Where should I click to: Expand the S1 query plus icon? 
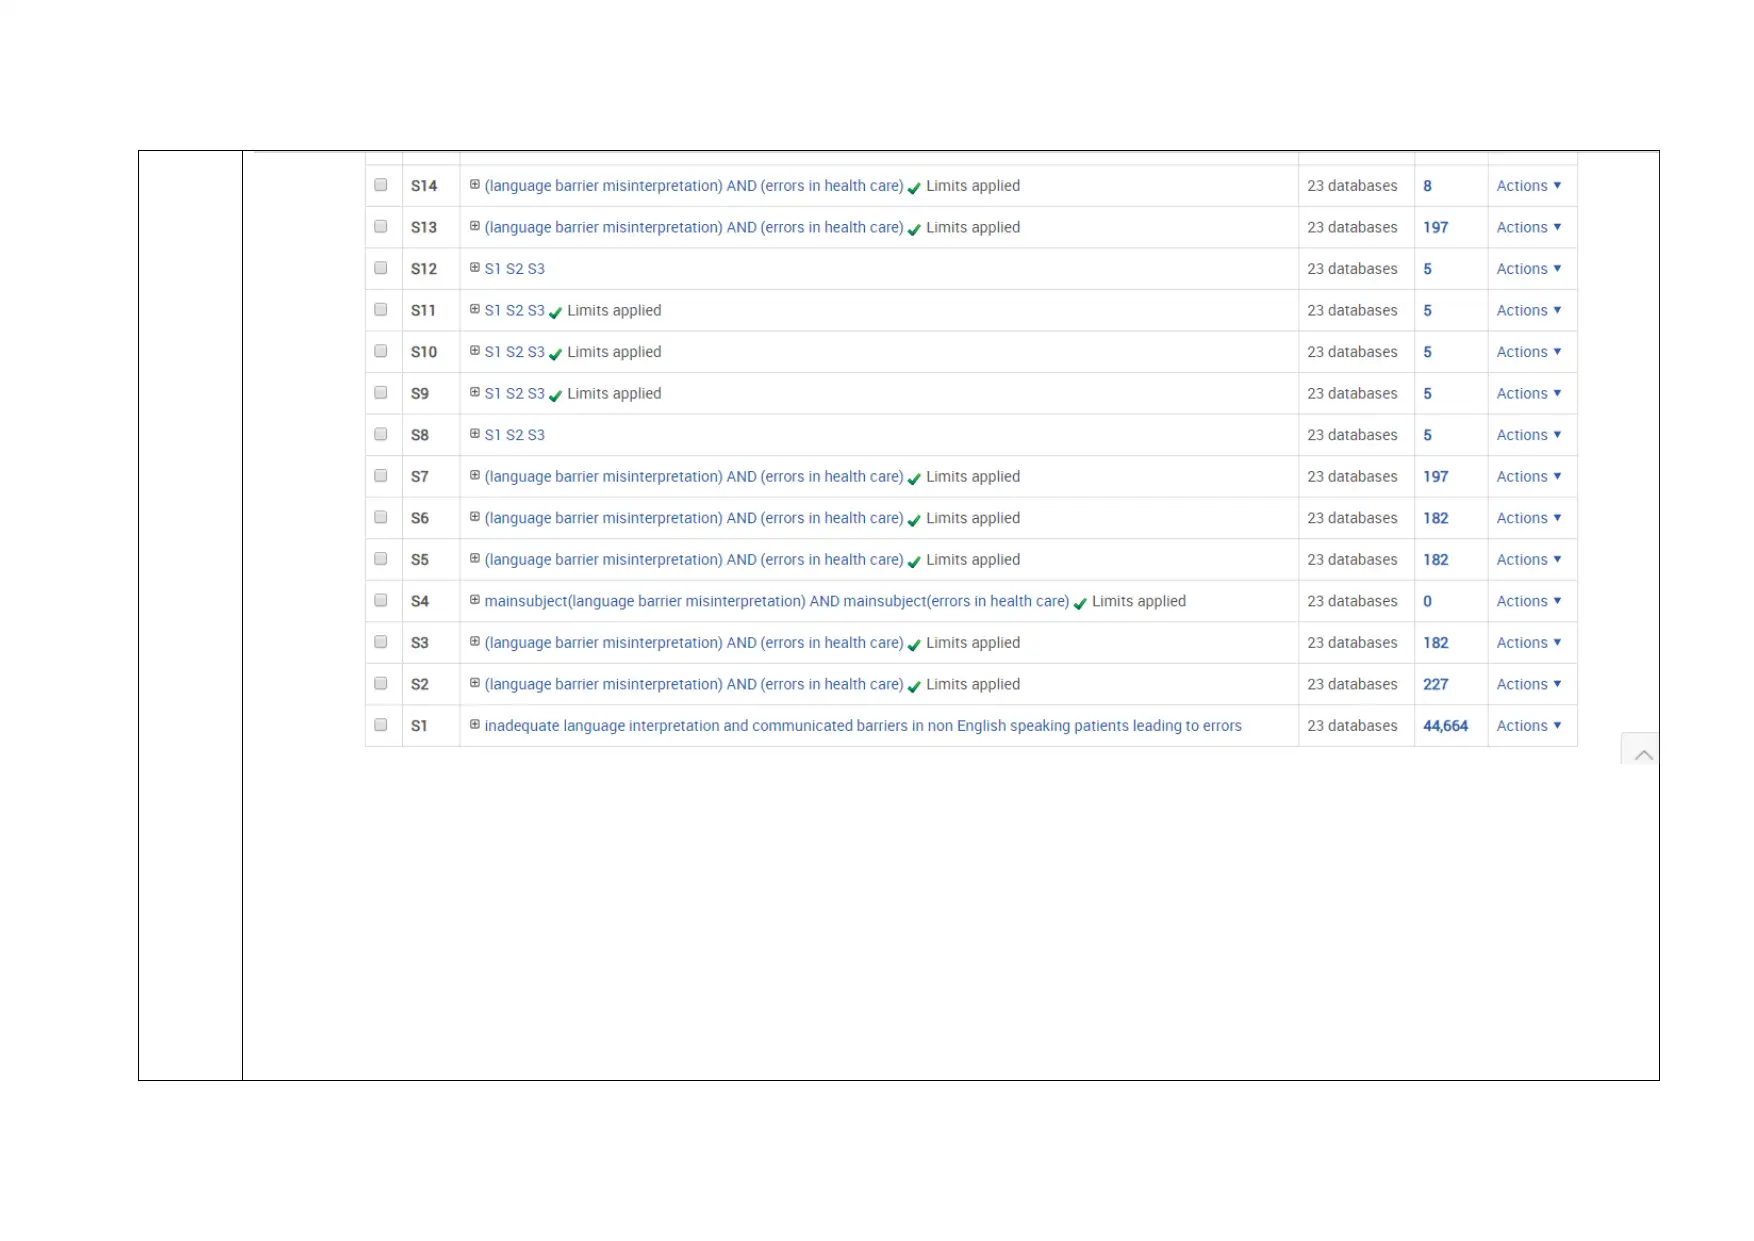coord(475,724)
